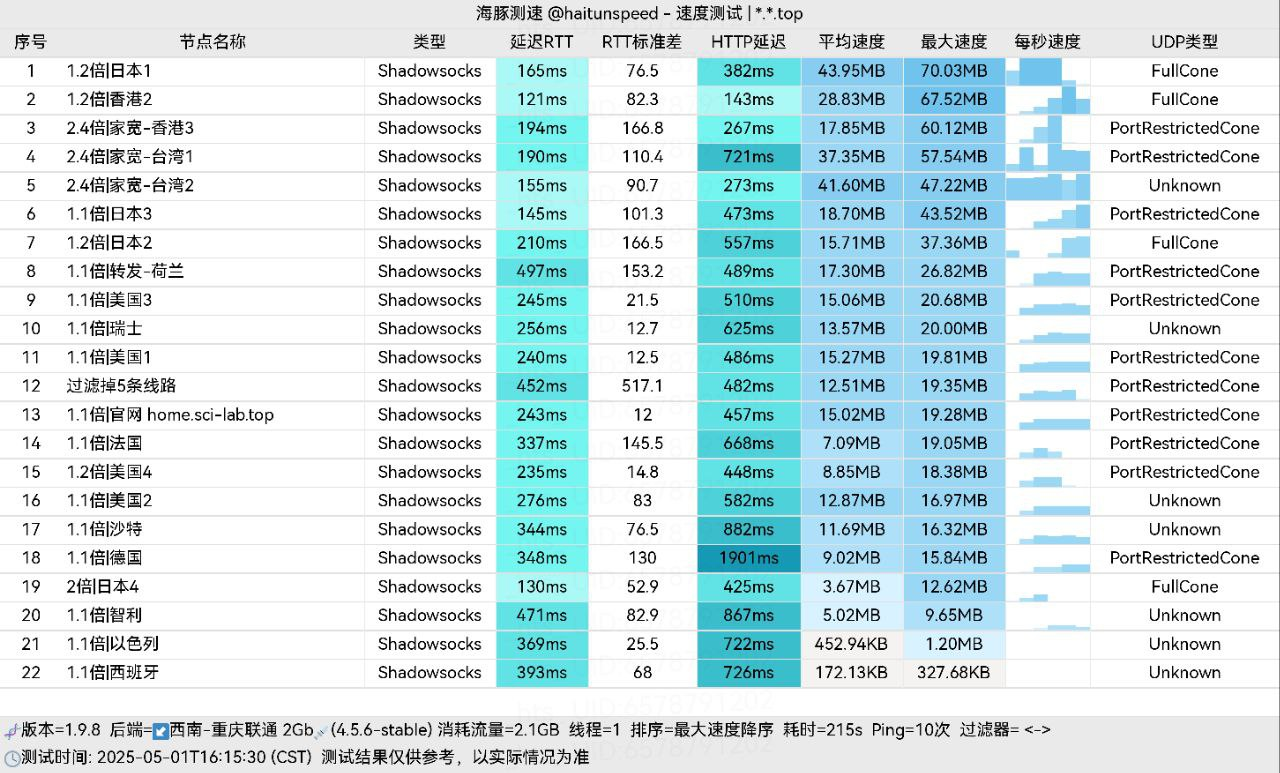Click the 过滤掉5条线路 row name
The image size is (1280, 773).
tap(121, 386)
